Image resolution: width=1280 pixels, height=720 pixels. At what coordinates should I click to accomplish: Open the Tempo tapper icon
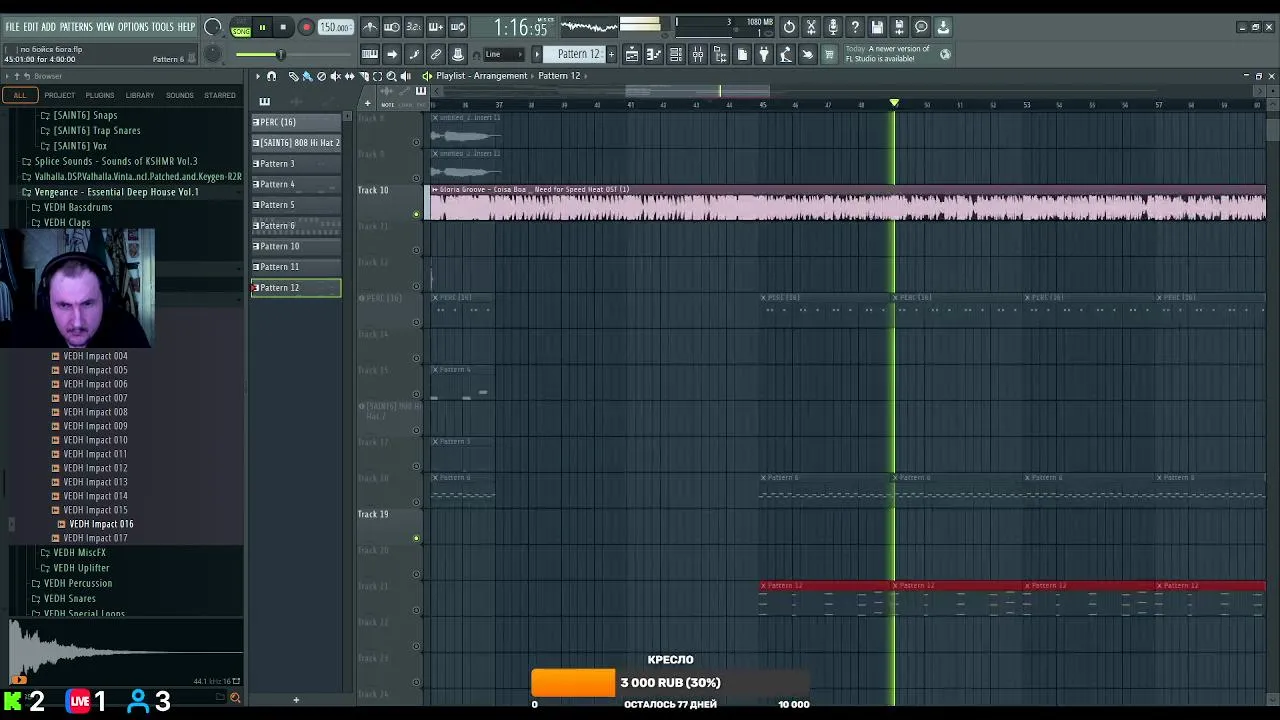(786, 54)
